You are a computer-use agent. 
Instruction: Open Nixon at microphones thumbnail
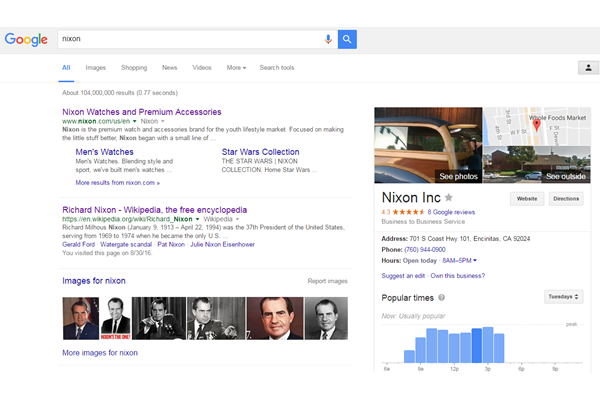point(216,318)
